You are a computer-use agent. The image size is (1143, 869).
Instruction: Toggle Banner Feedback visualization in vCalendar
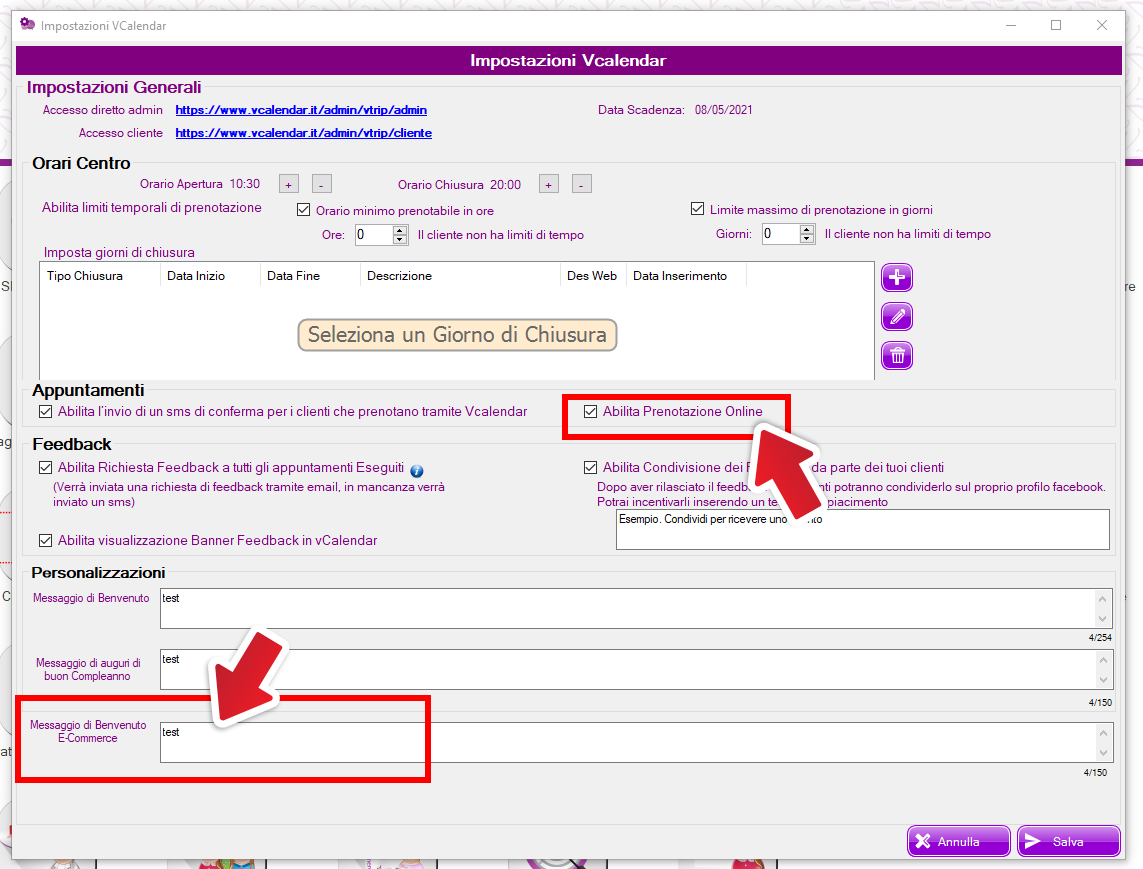(x=46, y=540)
